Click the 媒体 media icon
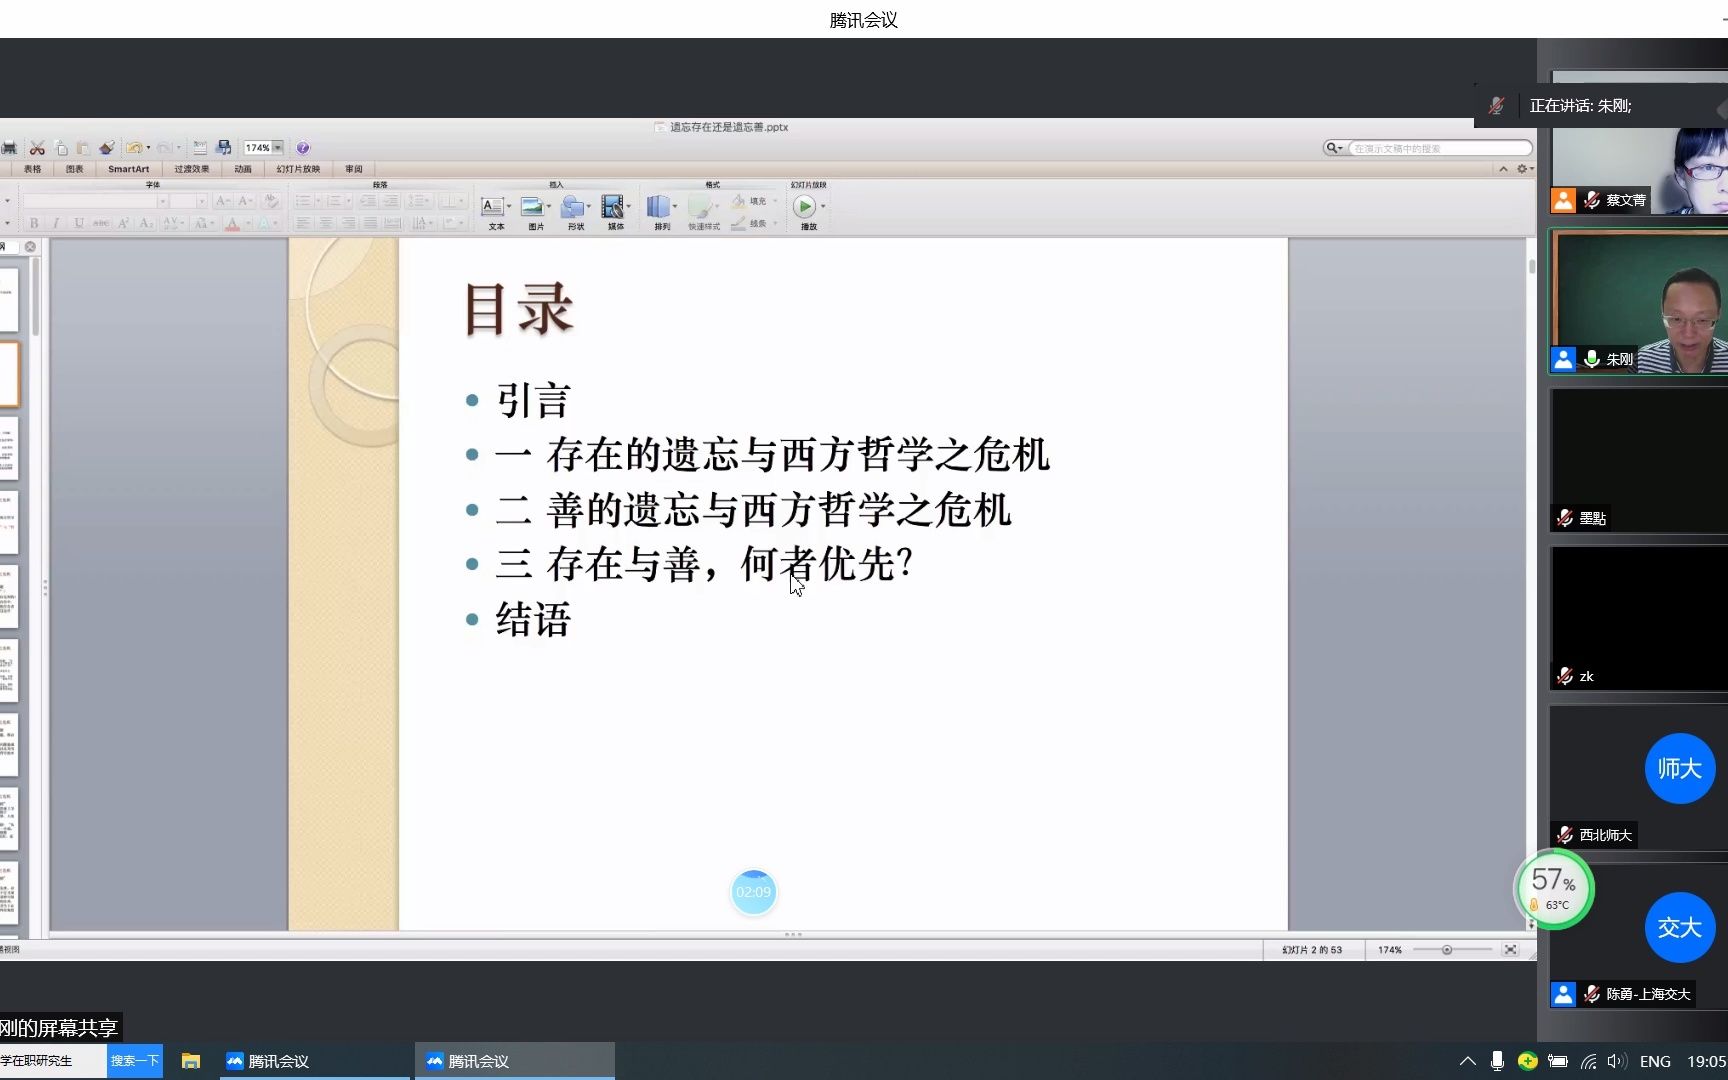Viewport: 1728px width, 1080px height. [x=612, y=207]
